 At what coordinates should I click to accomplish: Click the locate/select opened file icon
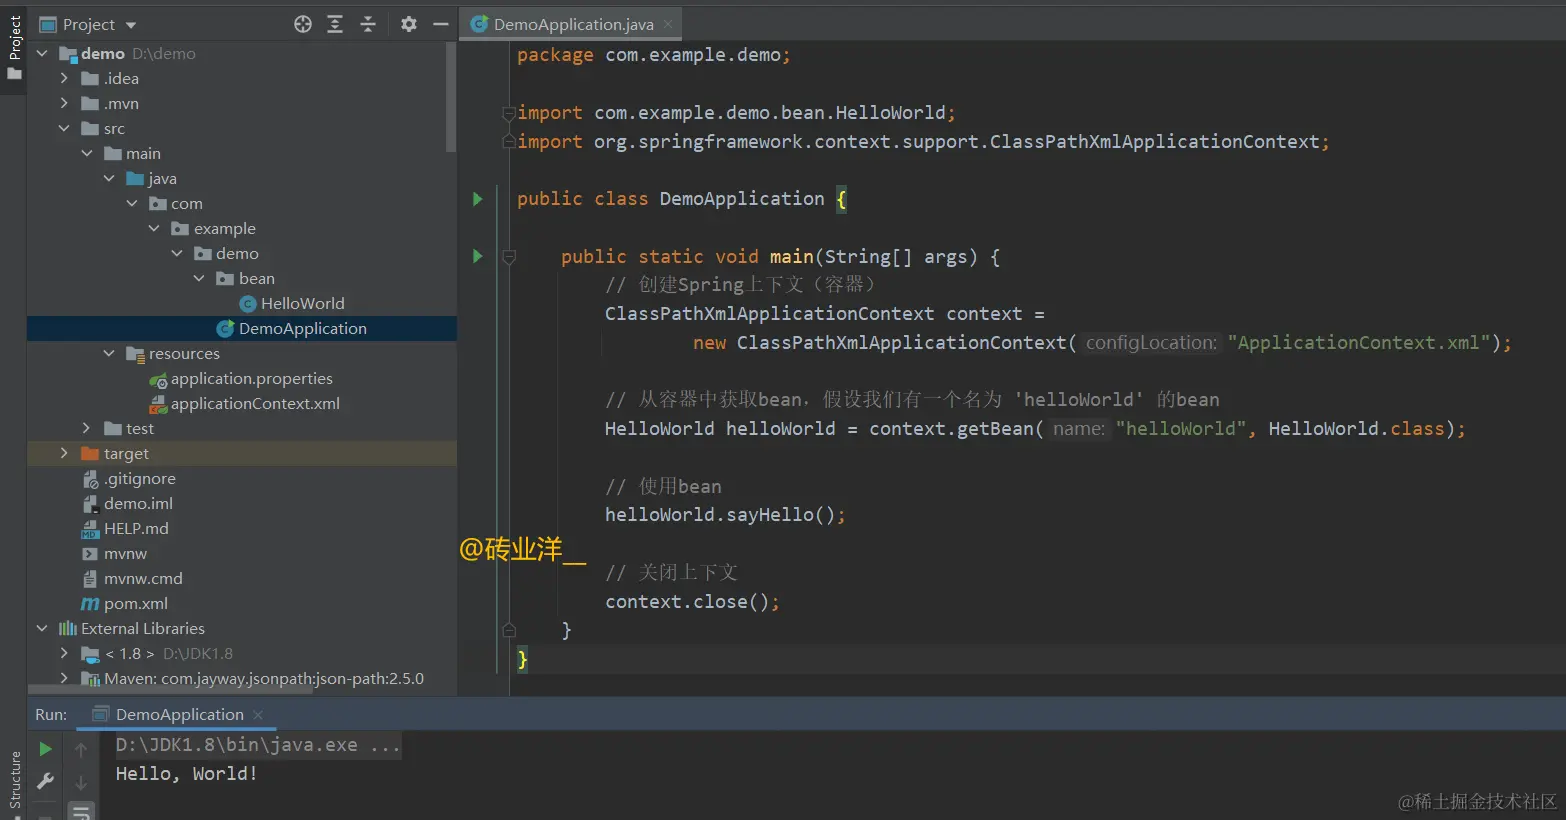(303, 24)
